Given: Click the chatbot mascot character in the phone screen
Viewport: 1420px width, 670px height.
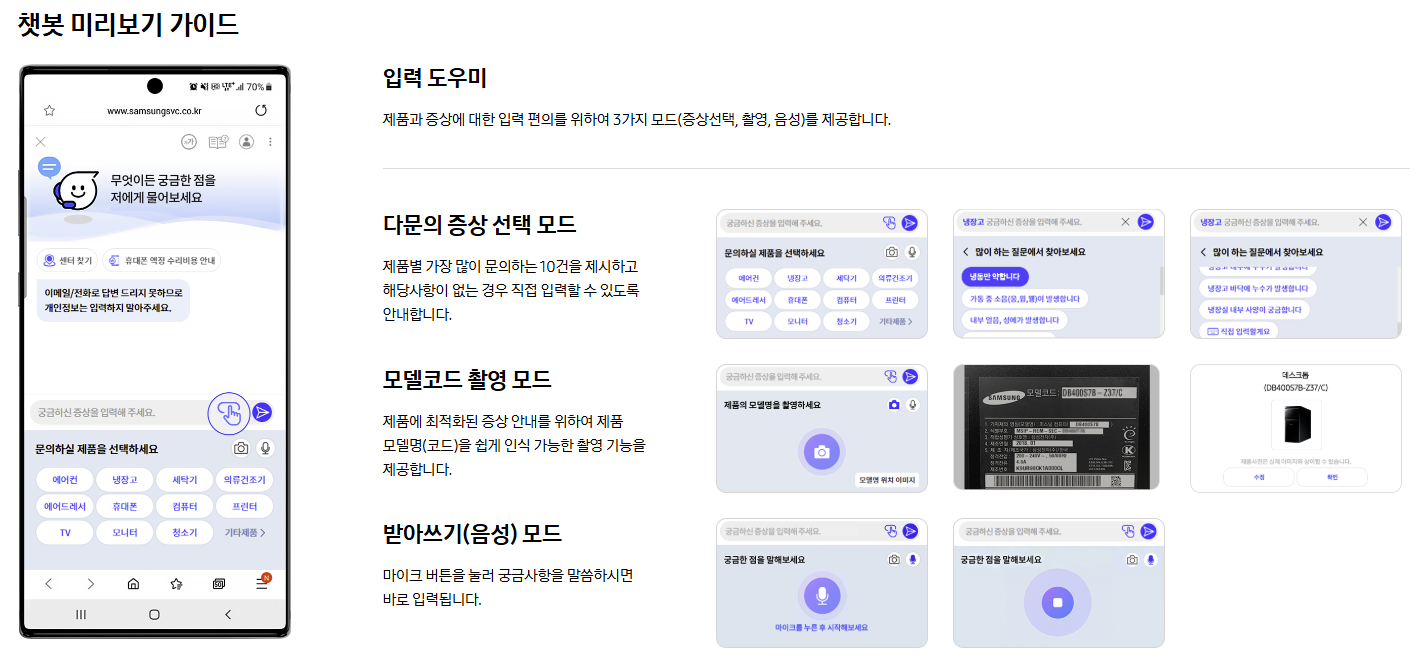Looking at the screenshot, I should coord(74,190).
